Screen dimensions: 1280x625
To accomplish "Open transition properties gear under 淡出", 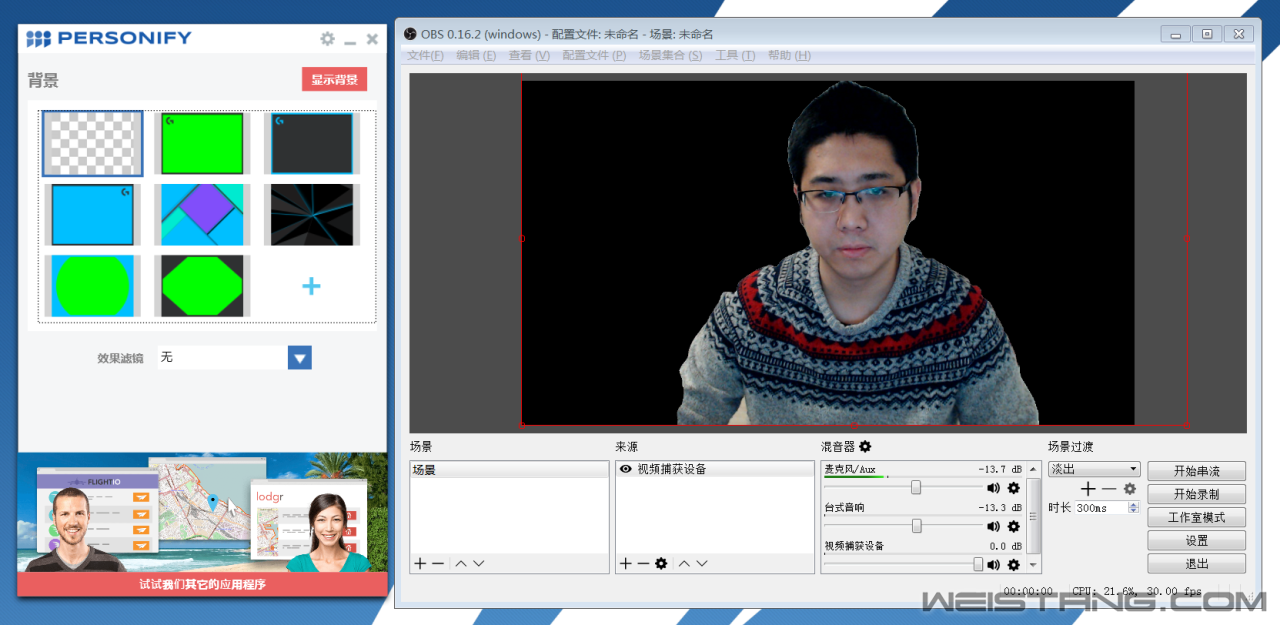I will pyautogui.click(x=1130, y=489).
